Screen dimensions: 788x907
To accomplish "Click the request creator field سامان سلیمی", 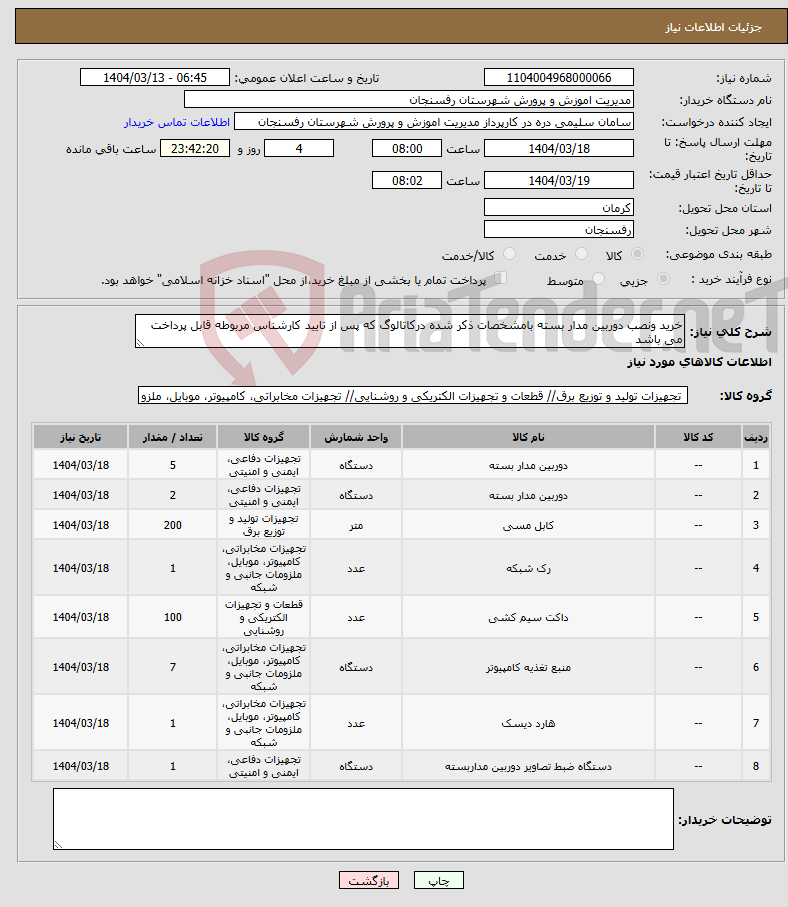I will pyautogui.click(x=434, y=121).
